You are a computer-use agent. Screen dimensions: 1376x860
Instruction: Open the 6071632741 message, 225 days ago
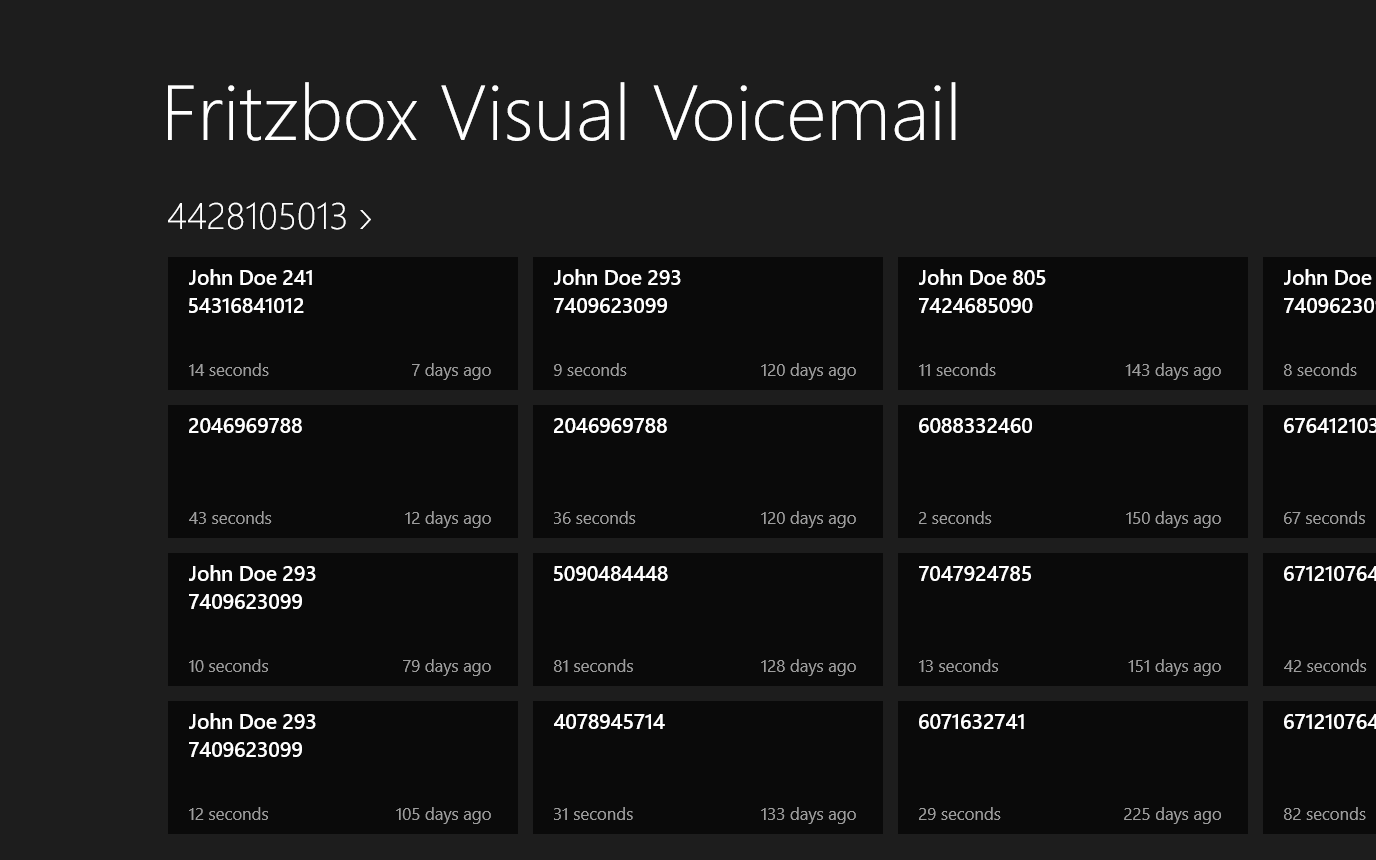1072,767
